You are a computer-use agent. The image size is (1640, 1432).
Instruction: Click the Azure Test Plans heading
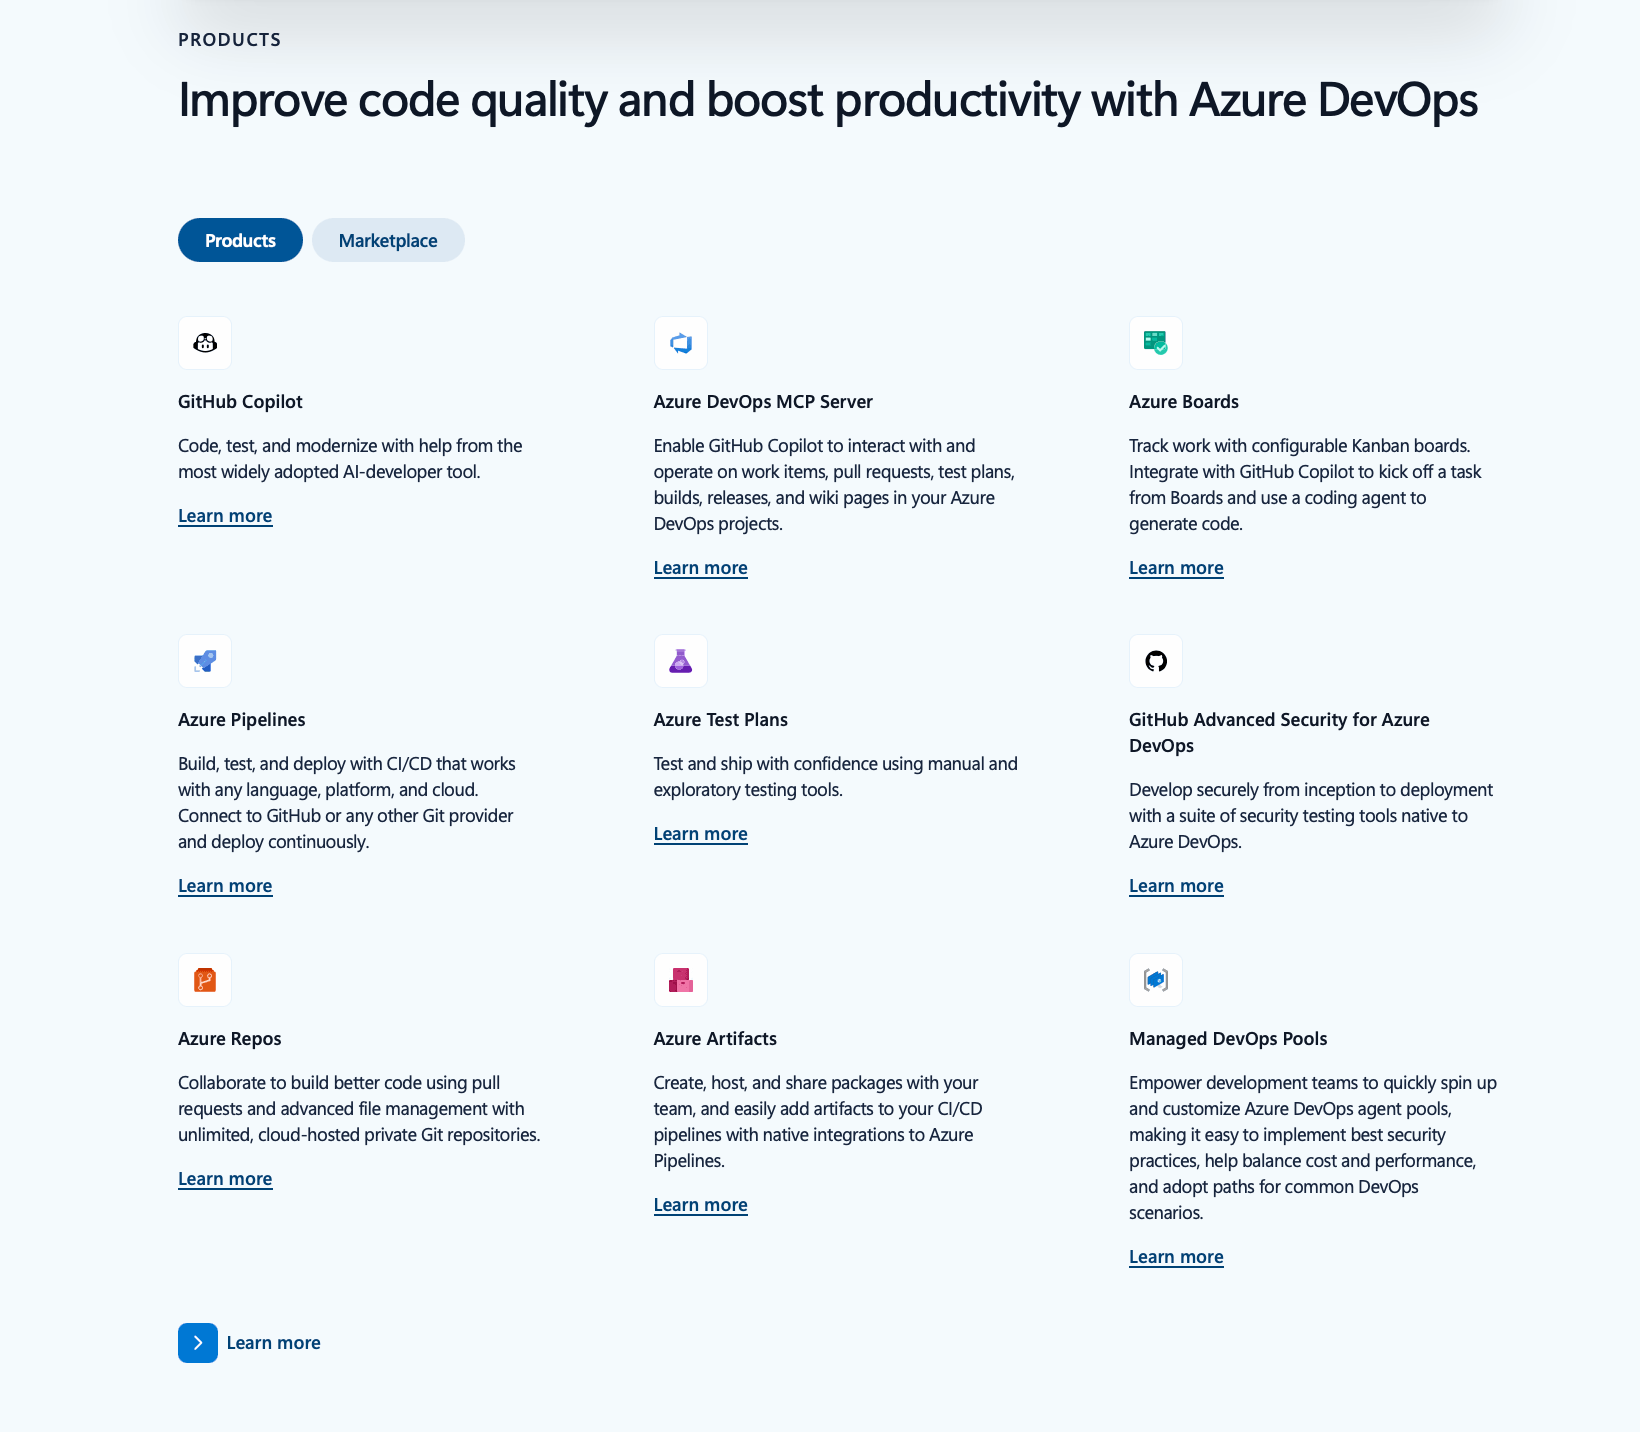[x=721, y=720]
